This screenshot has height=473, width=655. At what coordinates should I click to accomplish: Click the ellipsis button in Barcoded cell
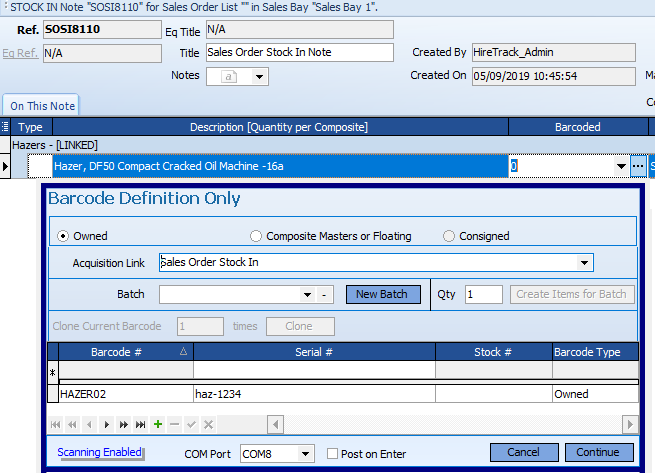(638, 166)
